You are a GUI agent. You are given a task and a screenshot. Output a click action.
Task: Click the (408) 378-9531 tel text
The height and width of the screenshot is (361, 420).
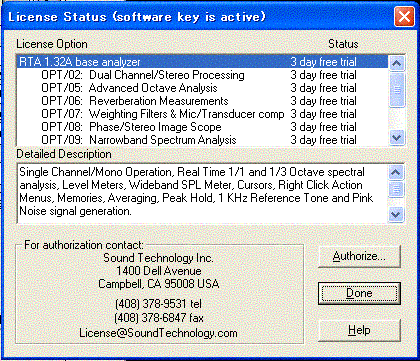tap(158, 304)
